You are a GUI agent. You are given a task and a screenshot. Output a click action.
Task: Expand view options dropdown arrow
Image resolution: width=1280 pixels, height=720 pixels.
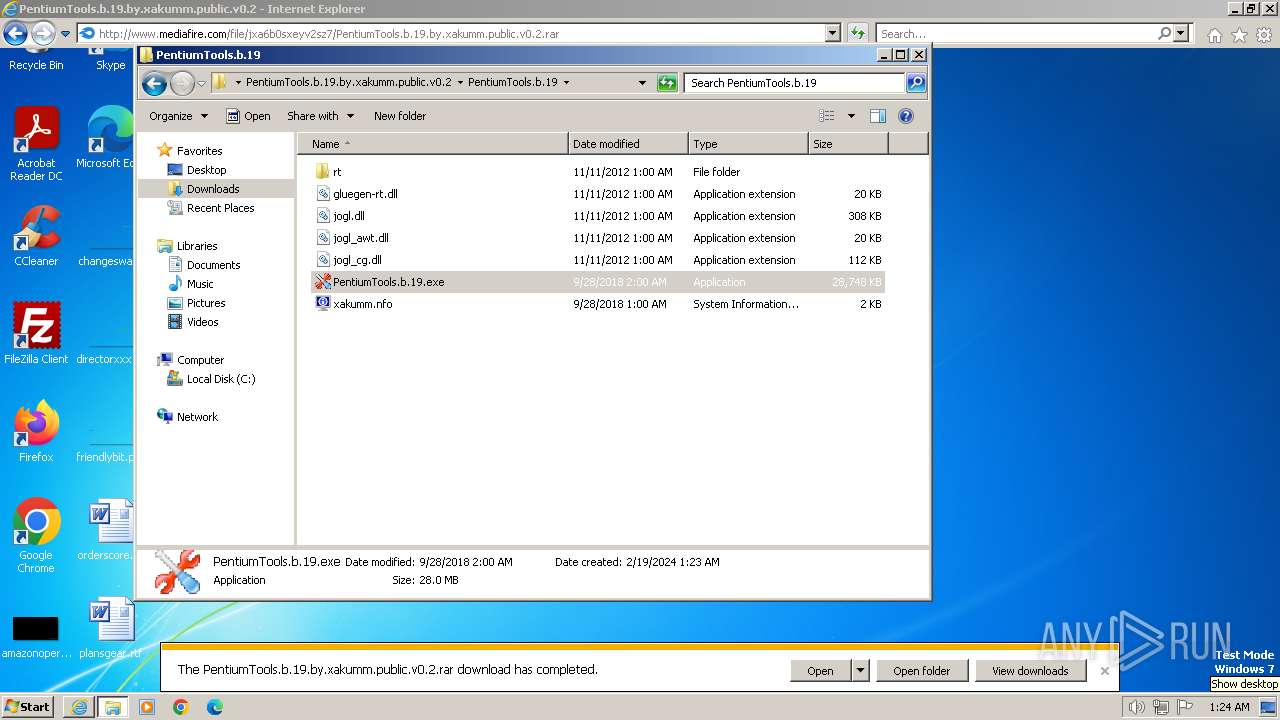[x=851, y=116]
